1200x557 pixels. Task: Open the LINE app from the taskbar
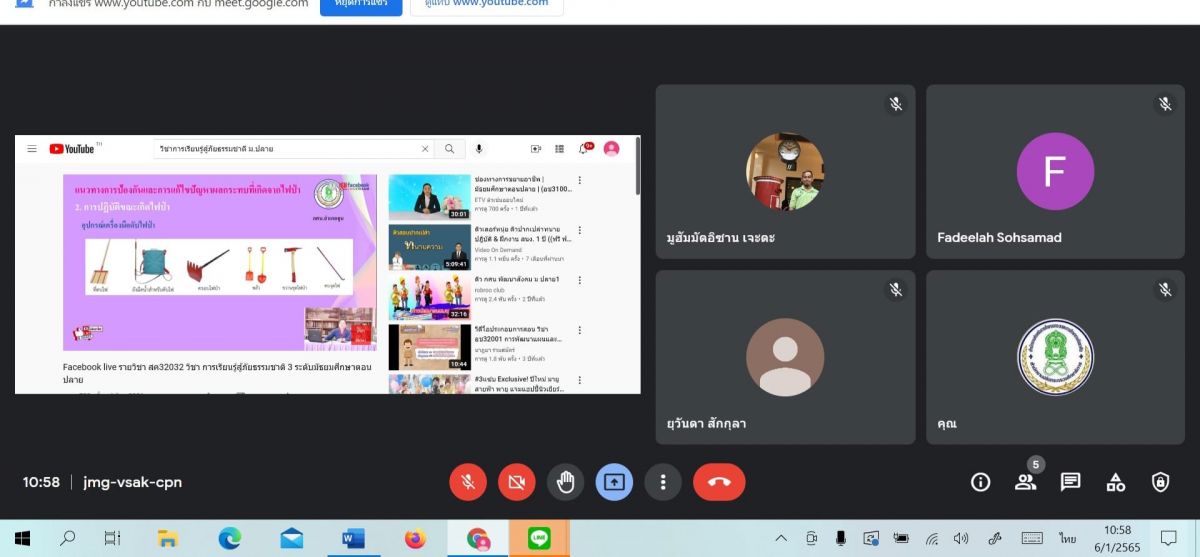539,539
